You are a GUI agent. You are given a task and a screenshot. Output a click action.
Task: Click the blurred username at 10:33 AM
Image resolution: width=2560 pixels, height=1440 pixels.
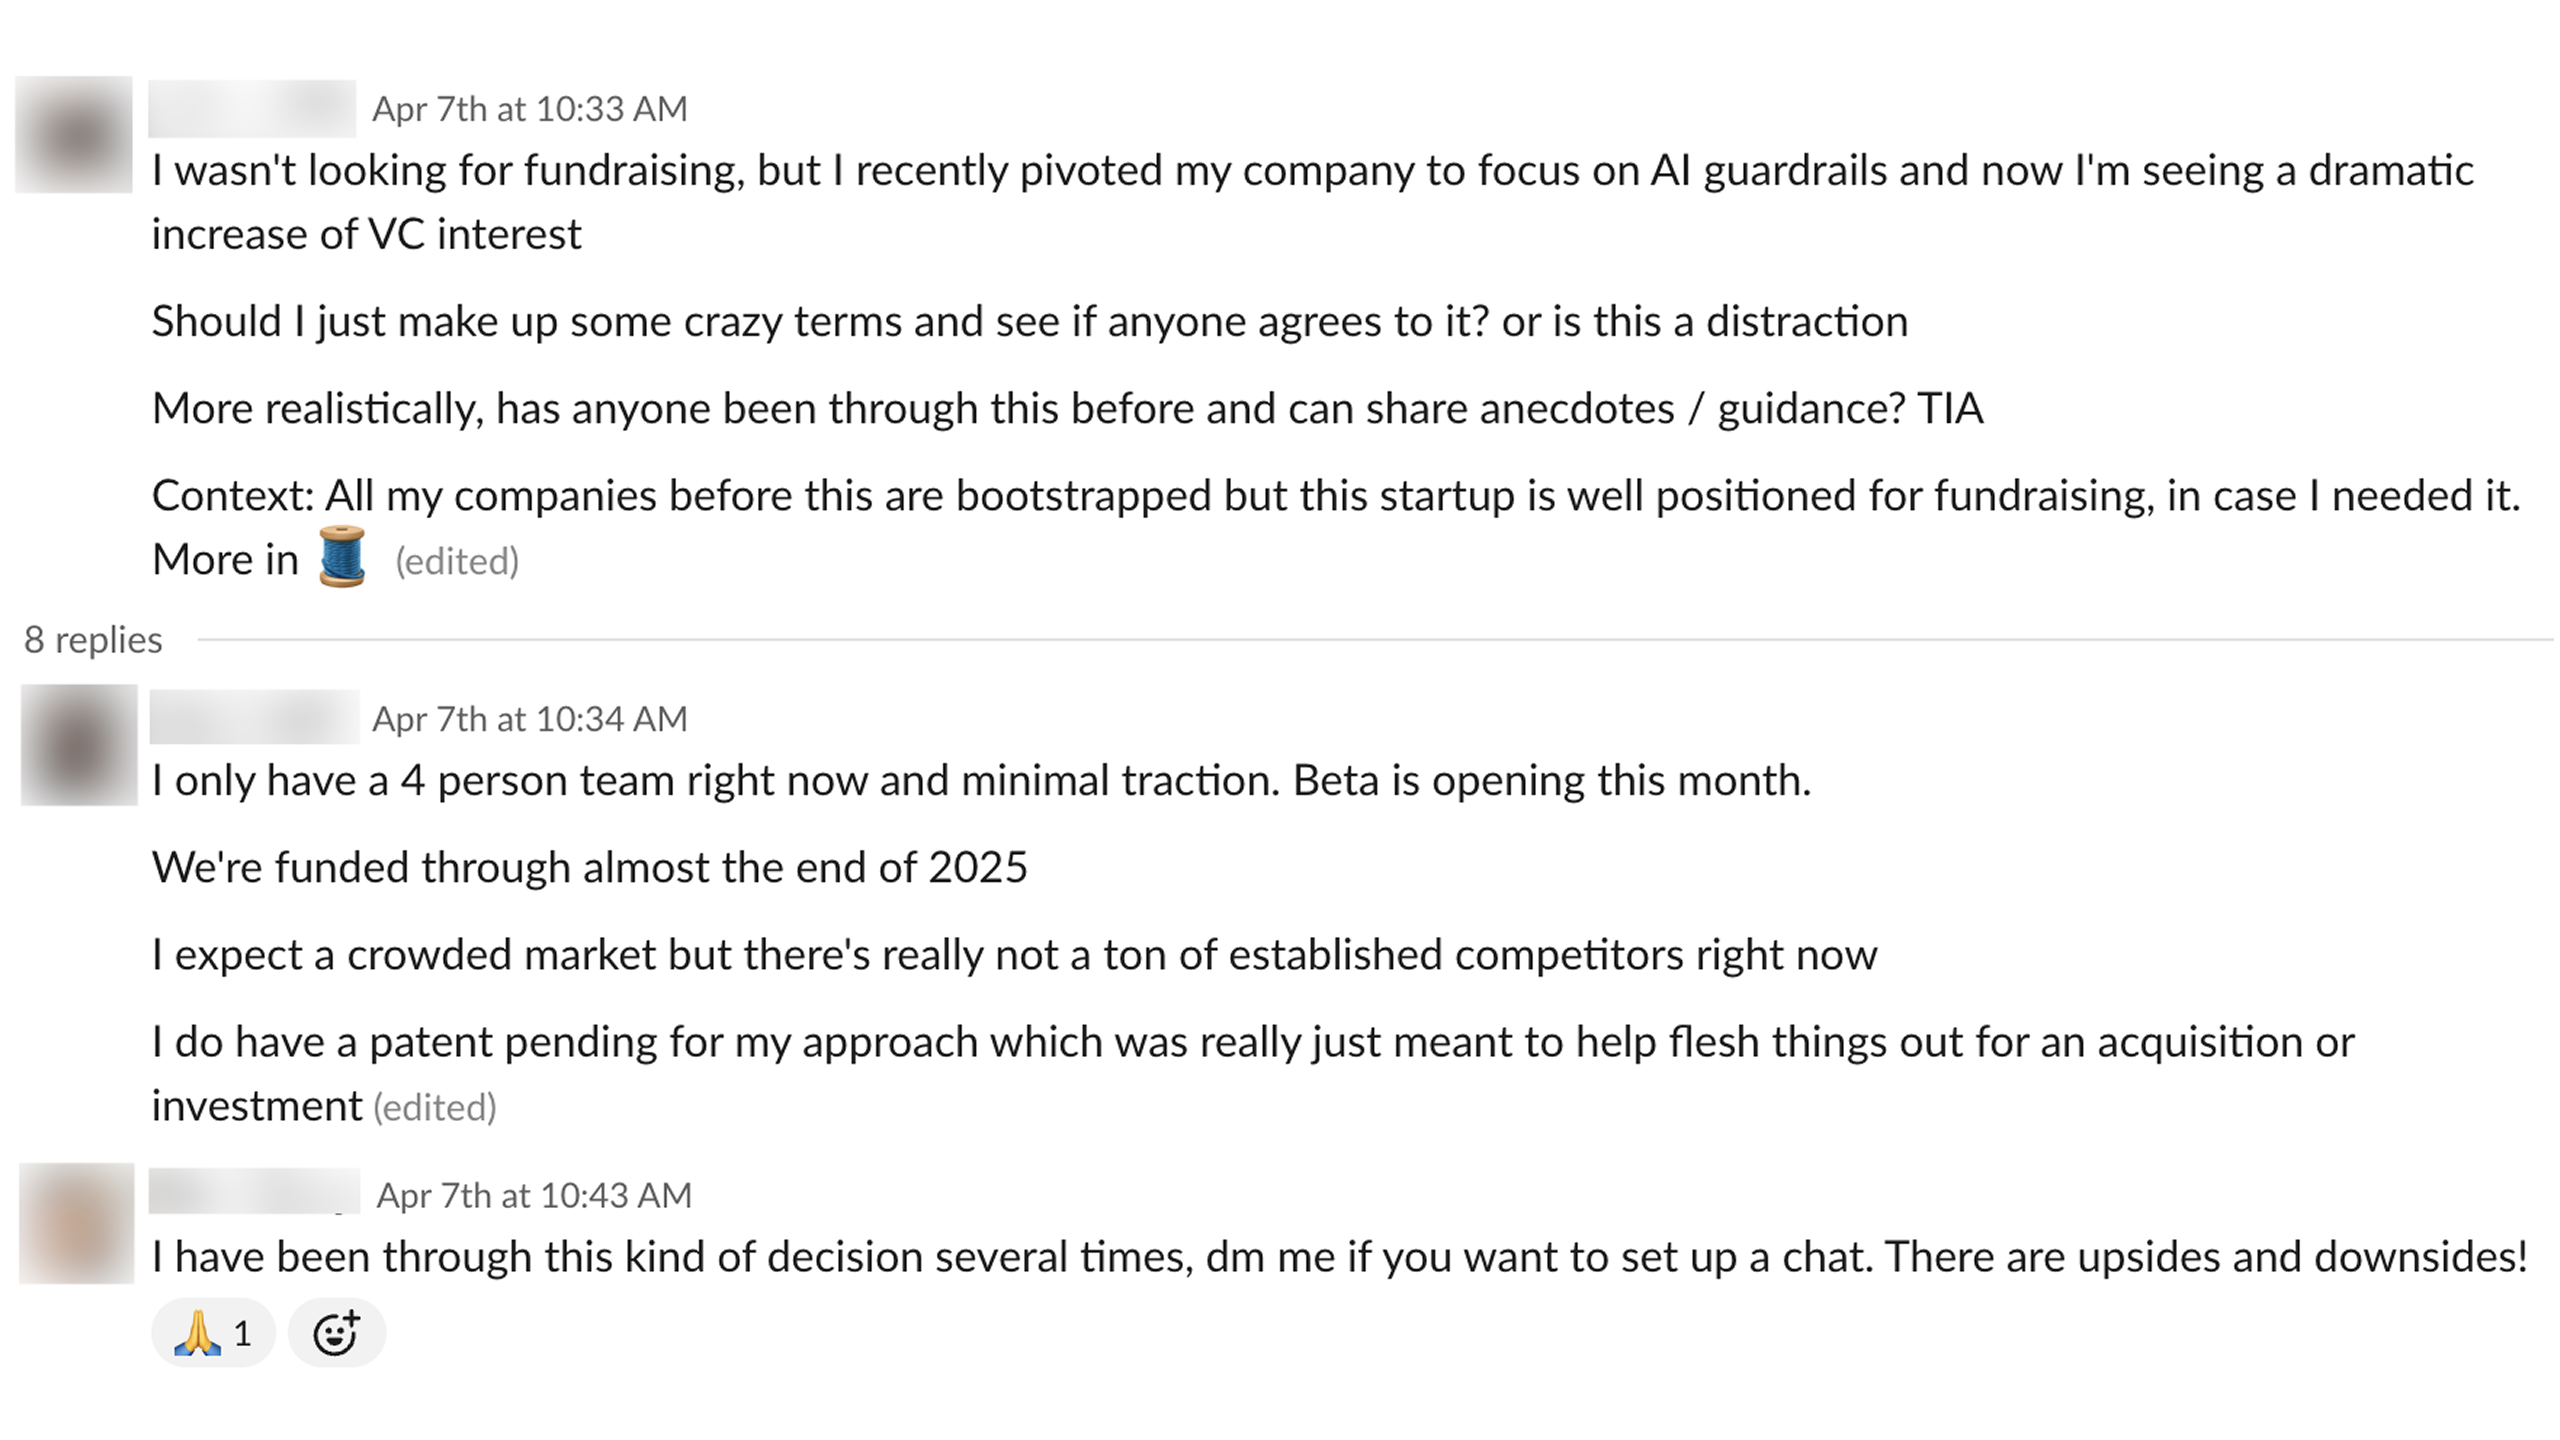[x=252, y=108]
